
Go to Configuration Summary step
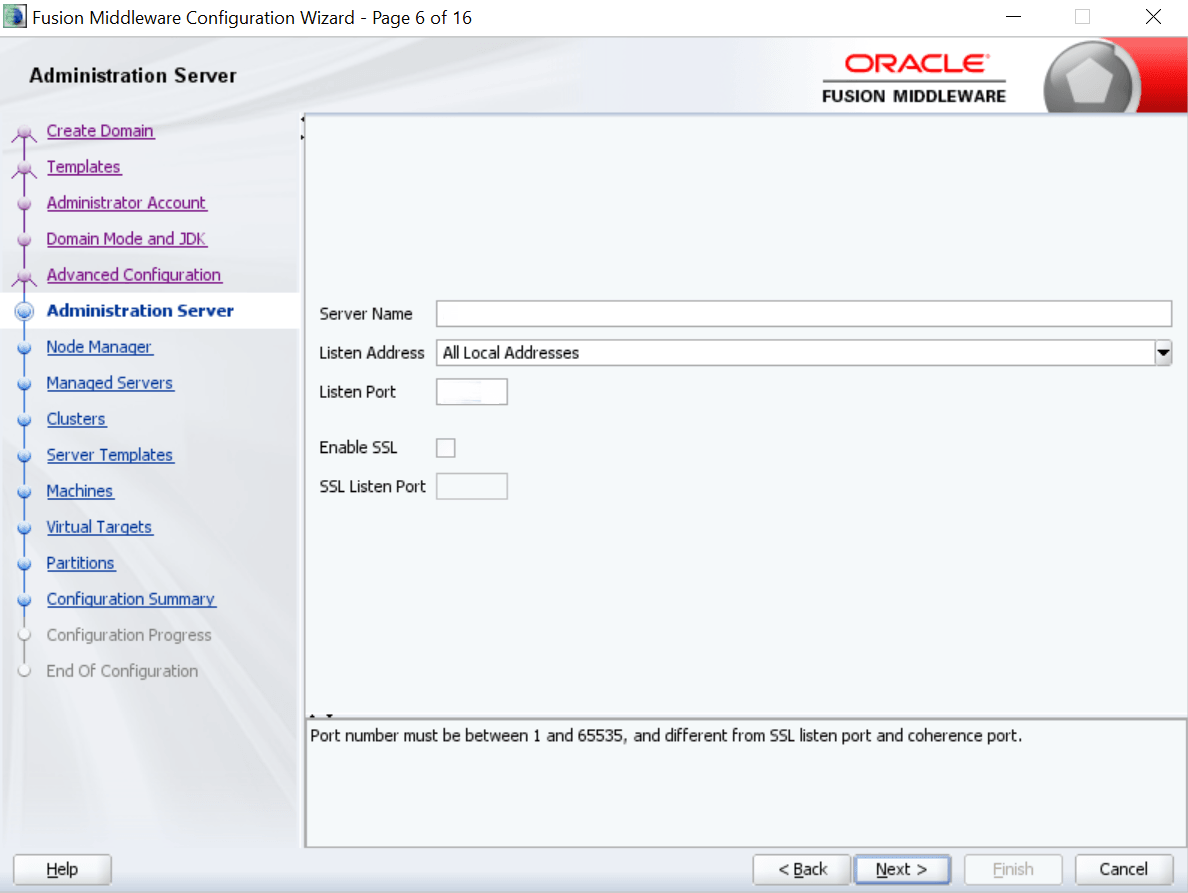[x=131, y=599]
